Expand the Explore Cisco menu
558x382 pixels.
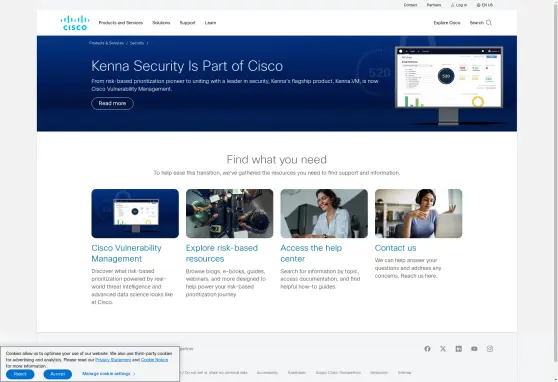tap(447, 23)
